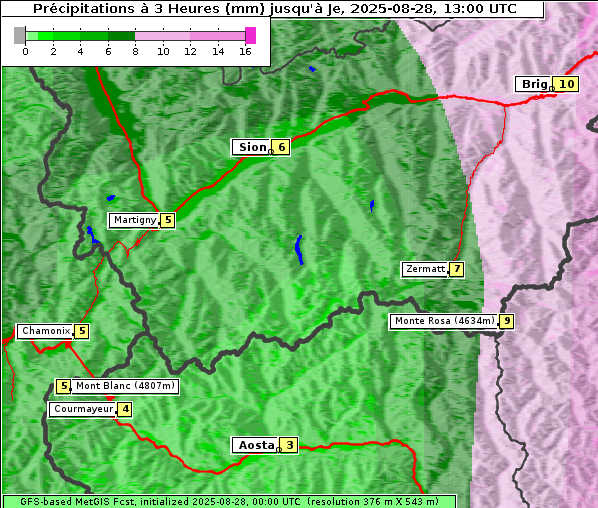Click Sion's yellow precipitation value 6
The image size is (598, 508).
pos(281,147)
